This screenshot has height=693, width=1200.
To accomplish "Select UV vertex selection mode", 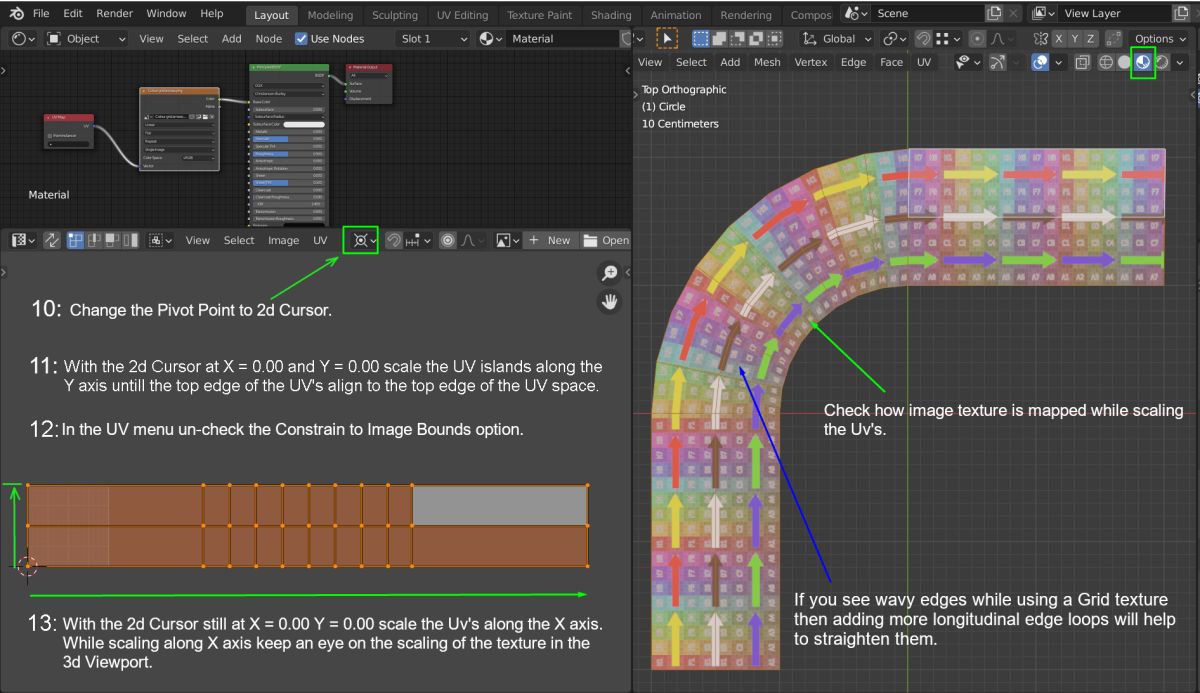I will pyautogui.click(x=76, y=240).
